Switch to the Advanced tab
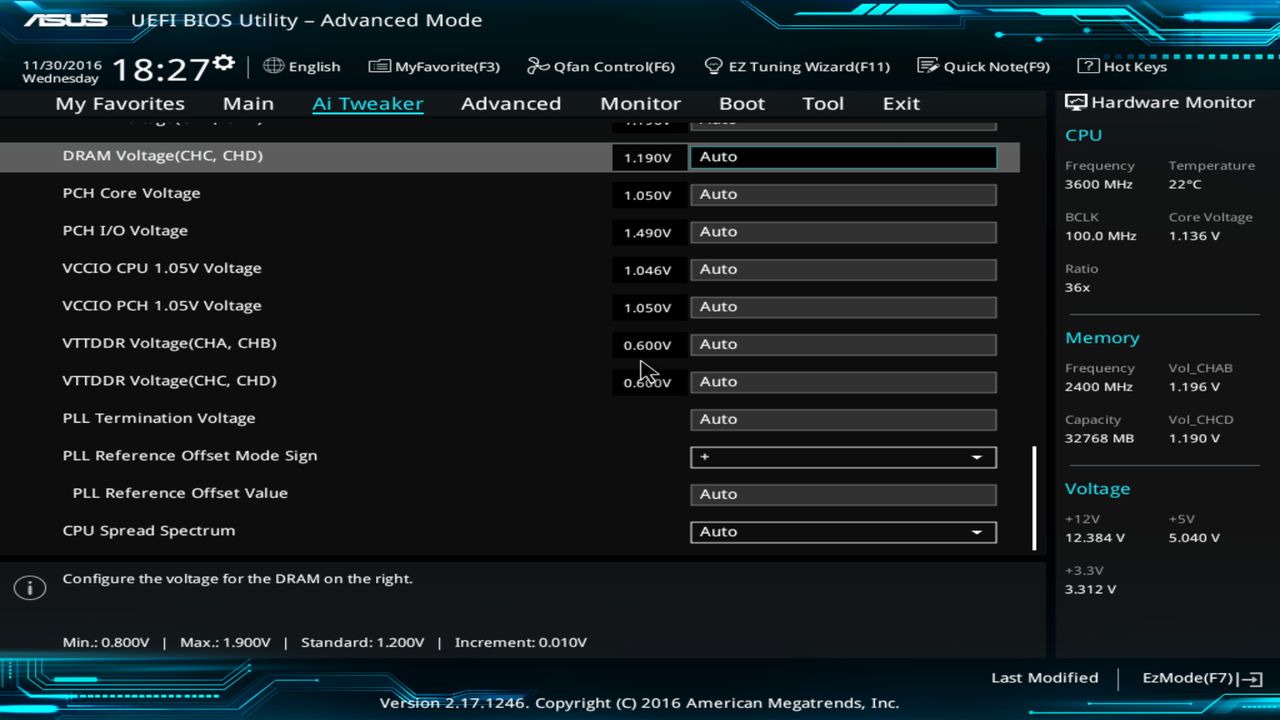Viewport: 1280px width, 720px height. pos(511,103)
